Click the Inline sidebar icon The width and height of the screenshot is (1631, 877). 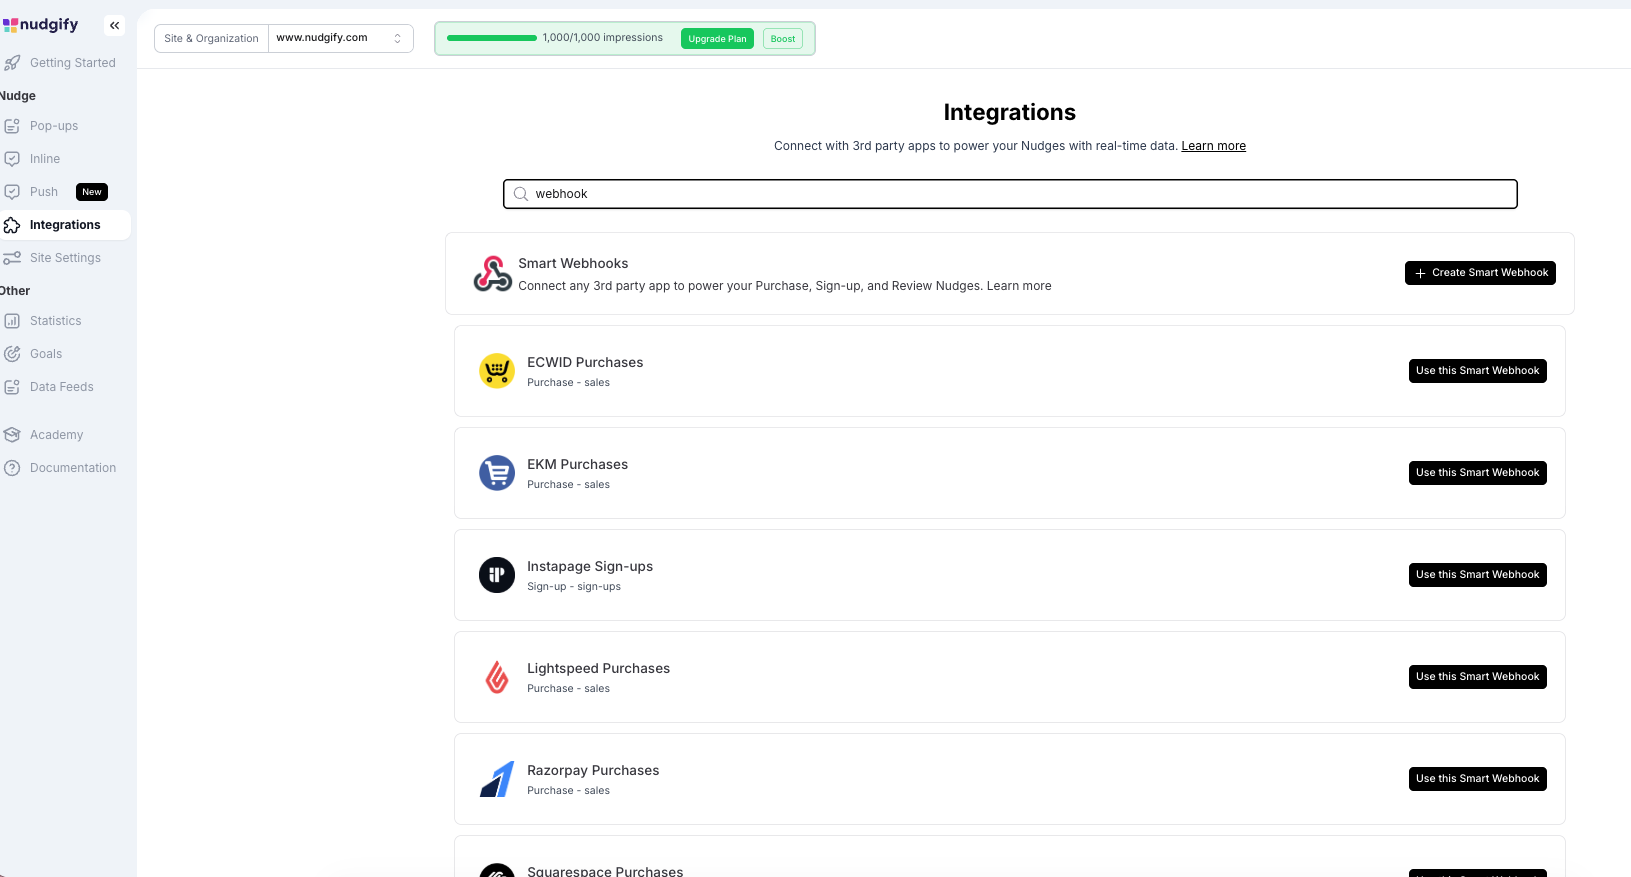pyautogui.click(x=12, y=159)
